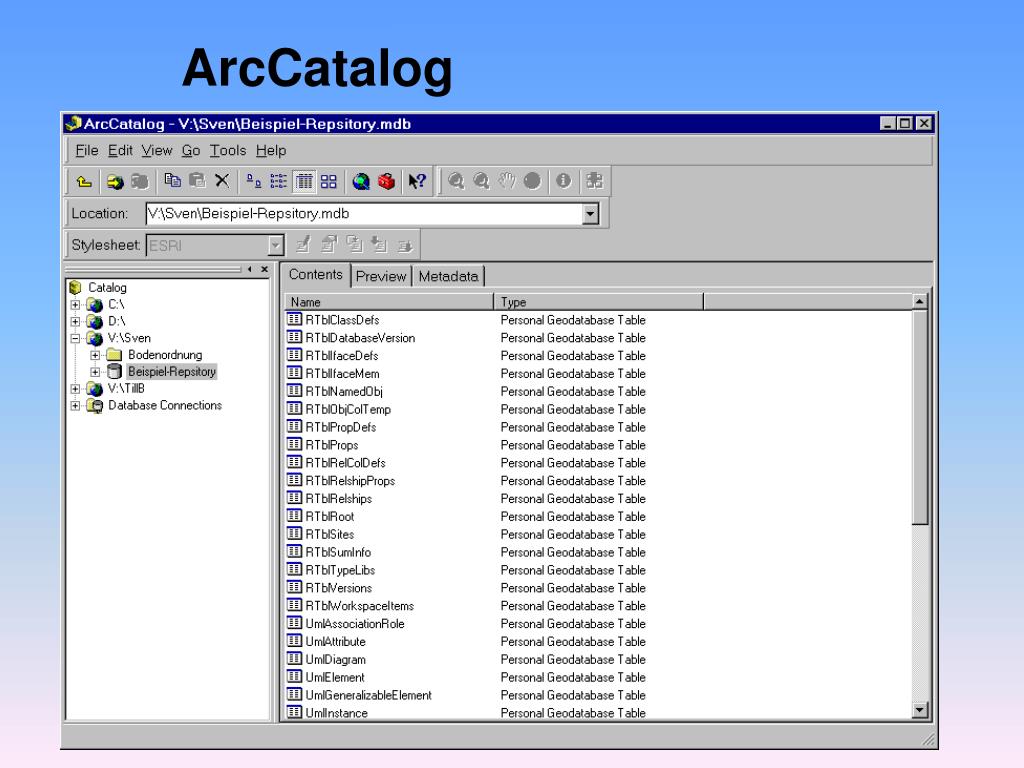Select the RTblWorkspaceItems table
Image resolution: width=1024 pixels, height=768 pixels.
(359, 606)
